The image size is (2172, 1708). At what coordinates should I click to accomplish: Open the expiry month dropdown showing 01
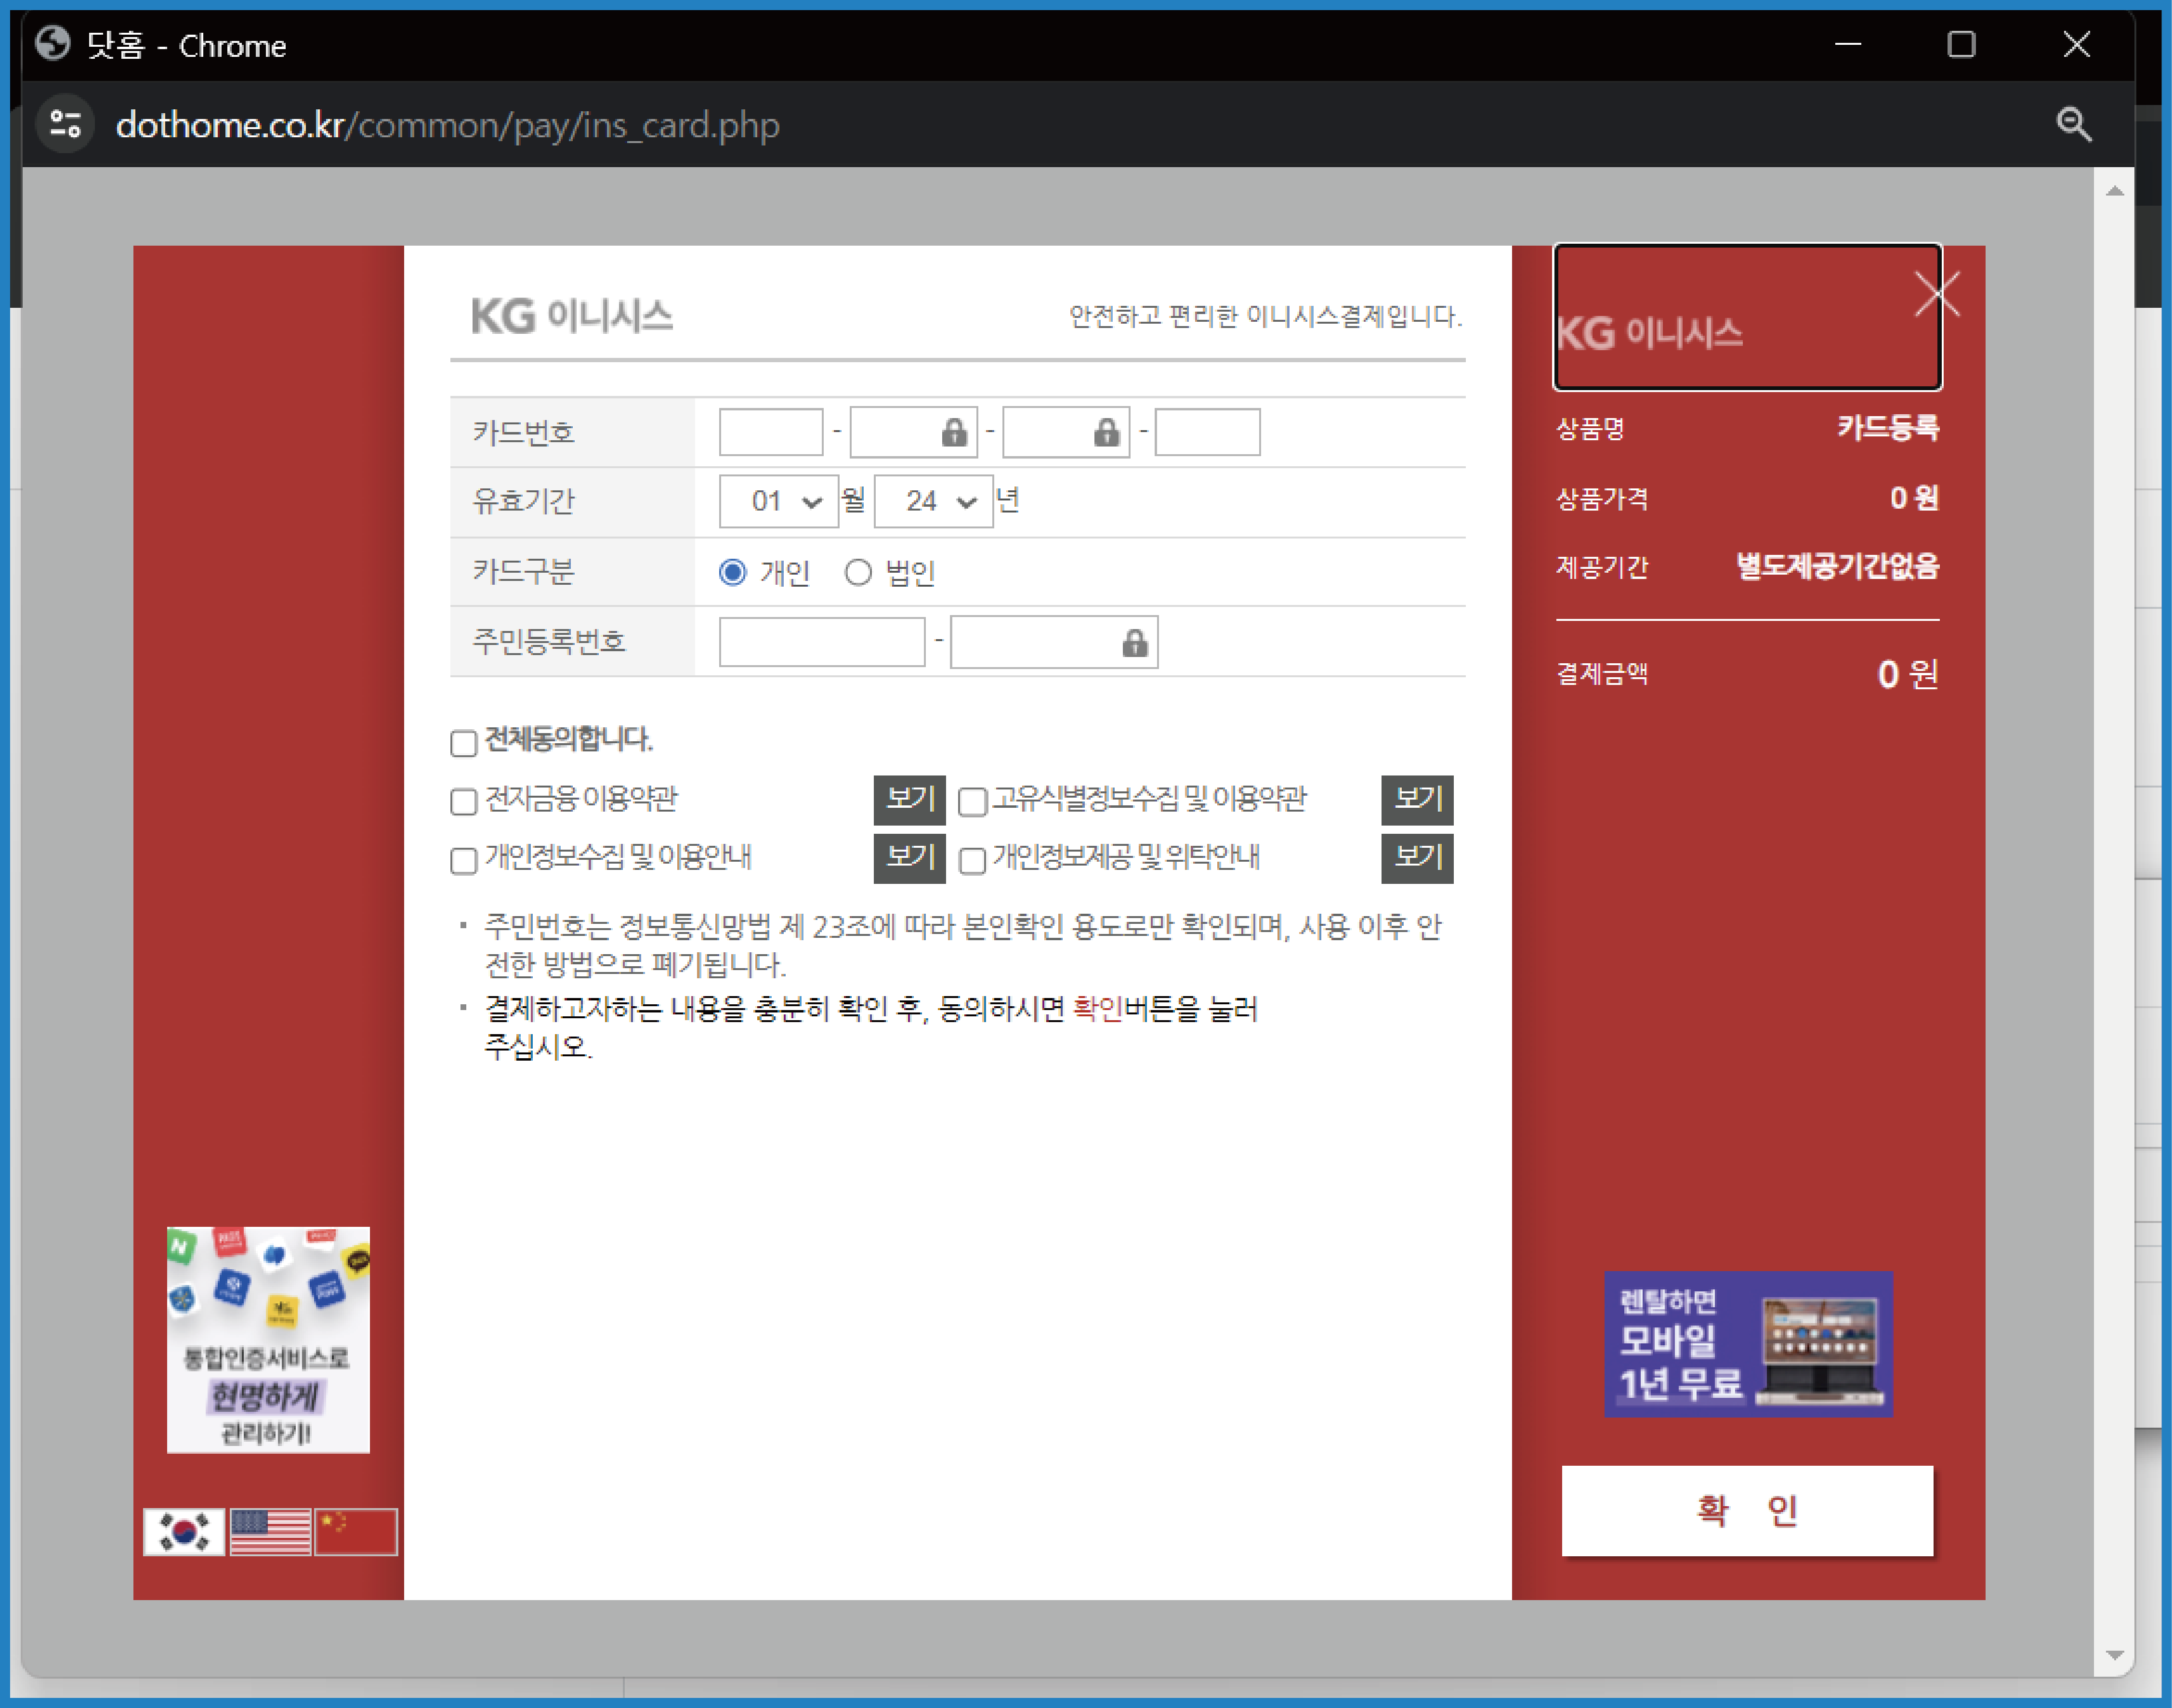click(x=778, y=501)
